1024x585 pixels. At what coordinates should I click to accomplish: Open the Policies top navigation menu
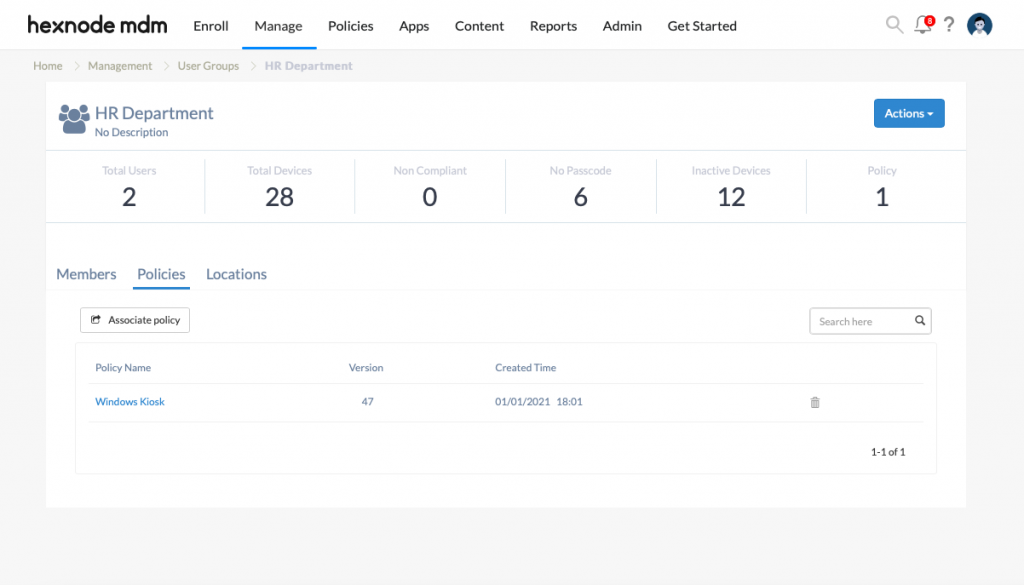(350, 26)
